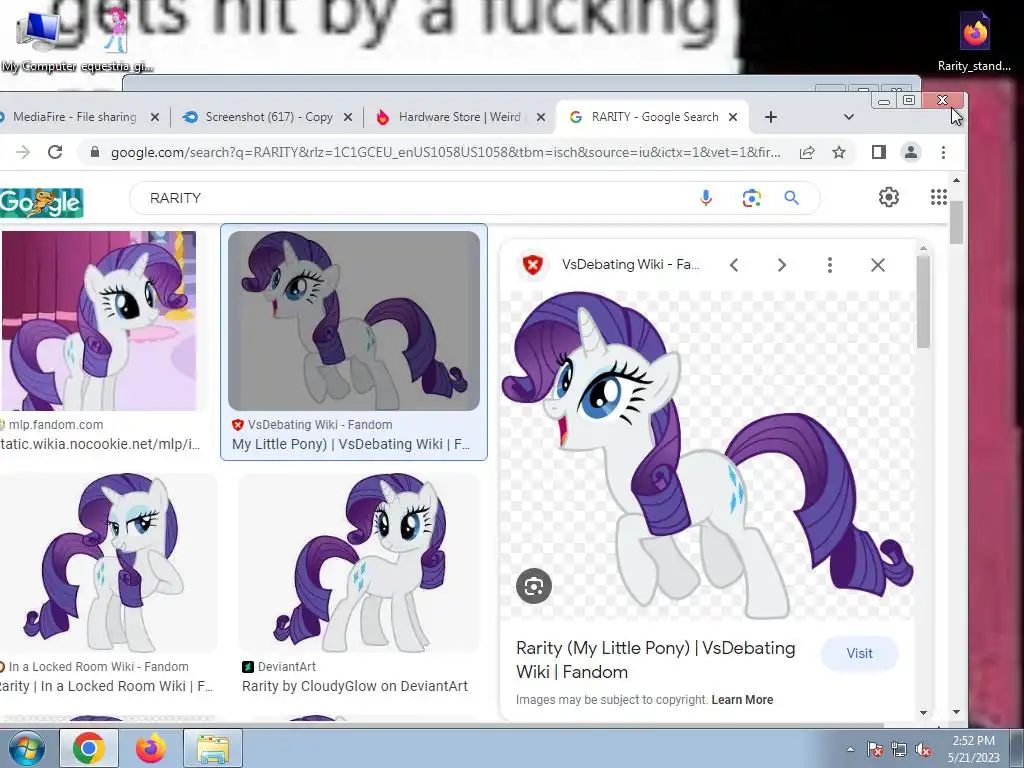Open Google quick settings gear
1024x768 pixels.
(889, 197)
